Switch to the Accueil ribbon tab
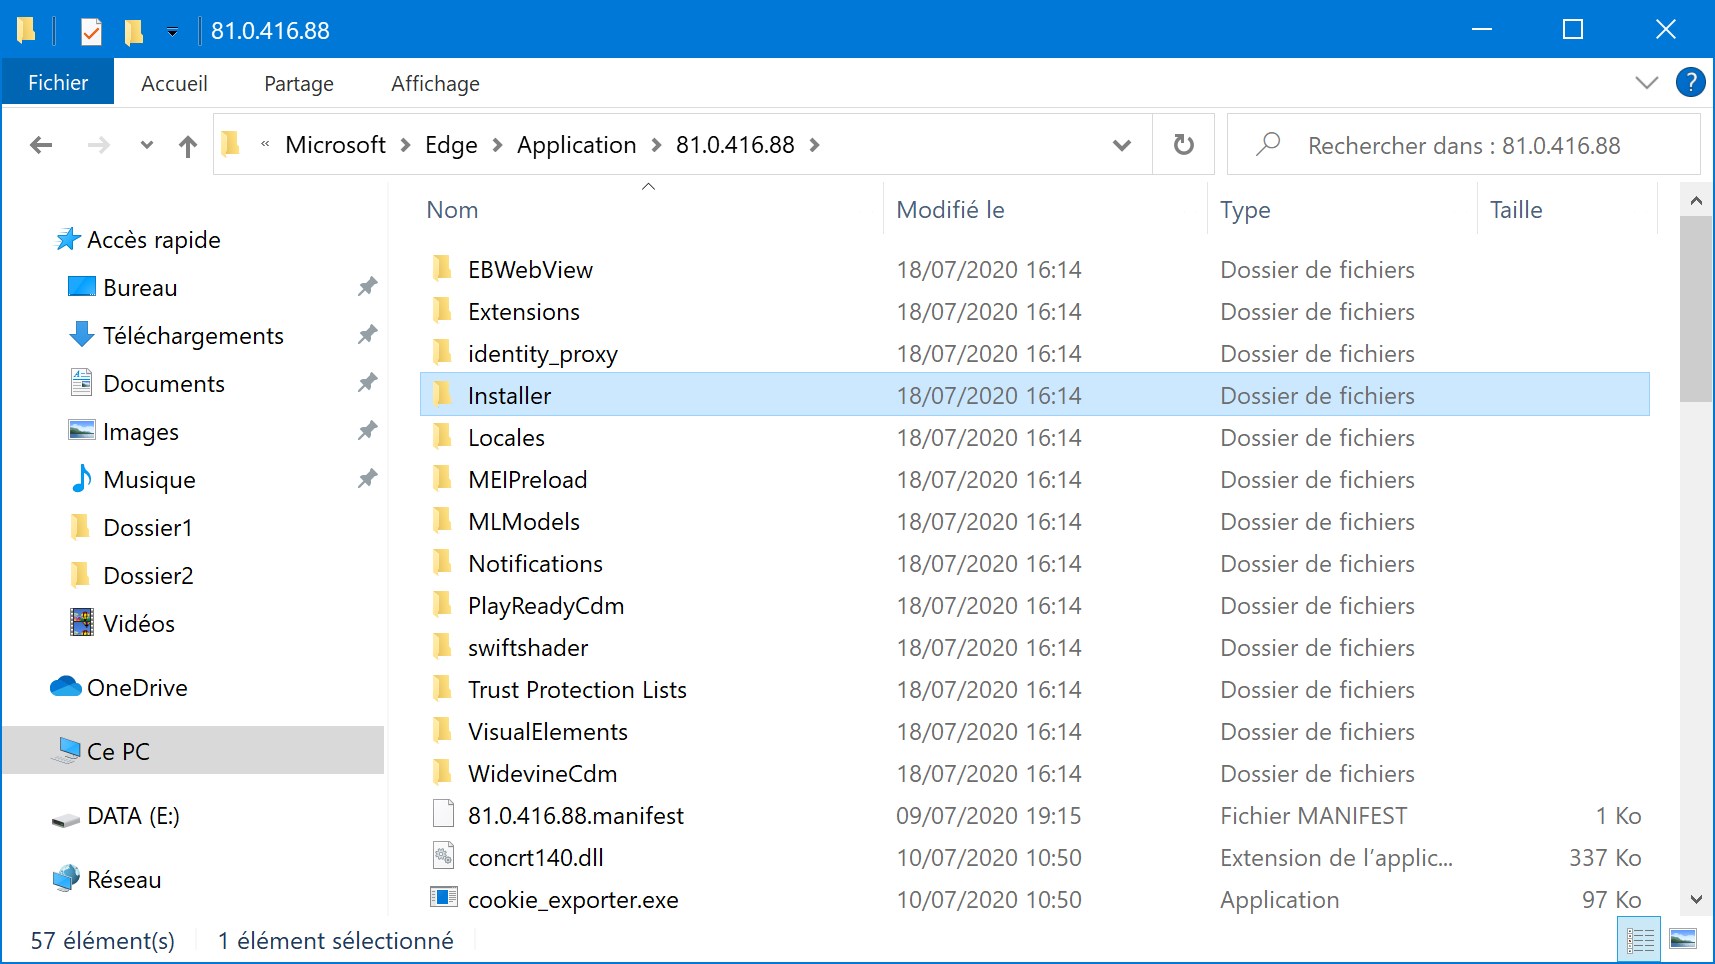Viewport: 1715px width, 964px height. (x=174, y=83)
